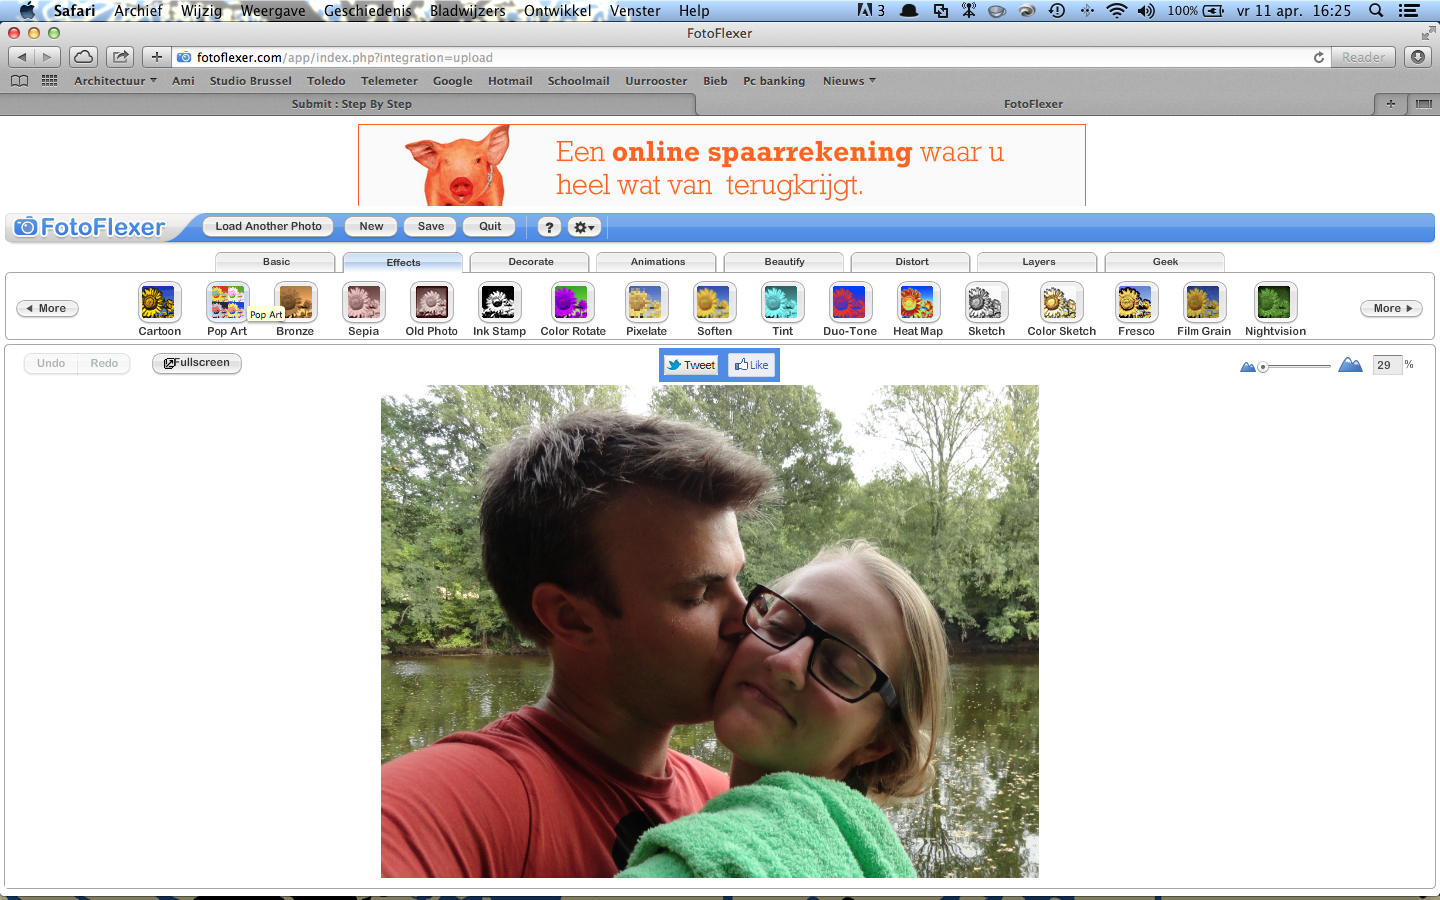Click Safari iCloud tabs icon

(x=84, y=57)
